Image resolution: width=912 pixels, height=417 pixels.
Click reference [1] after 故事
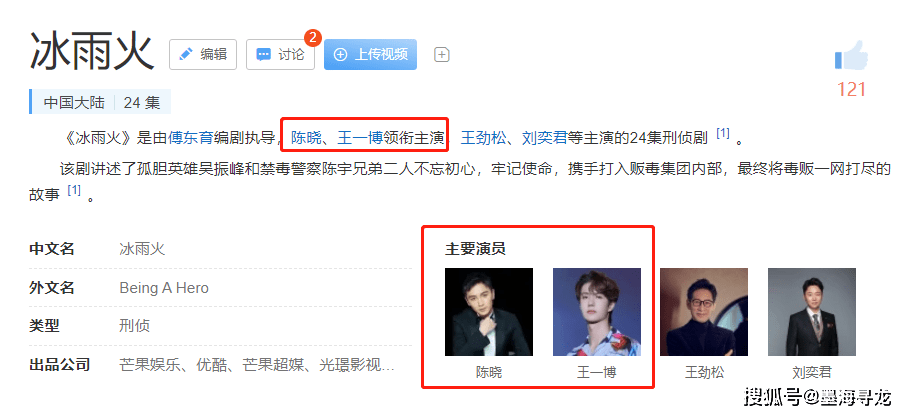(74, 190)
